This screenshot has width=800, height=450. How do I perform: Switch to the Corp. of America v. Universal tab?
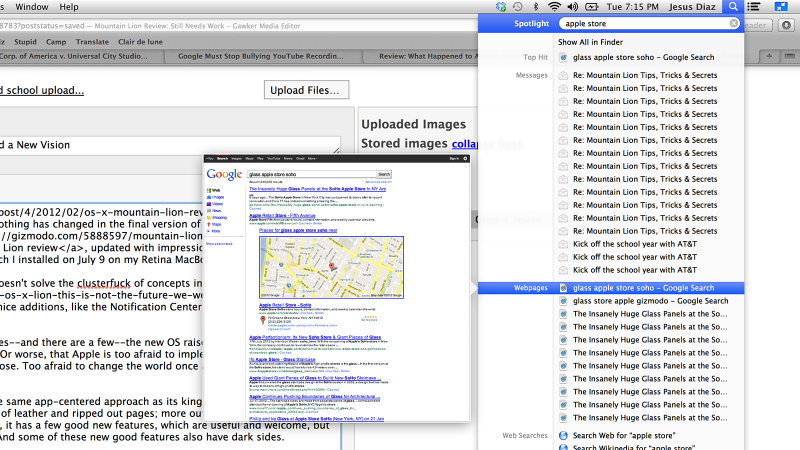pyautogui.click(x=82, y=56)
